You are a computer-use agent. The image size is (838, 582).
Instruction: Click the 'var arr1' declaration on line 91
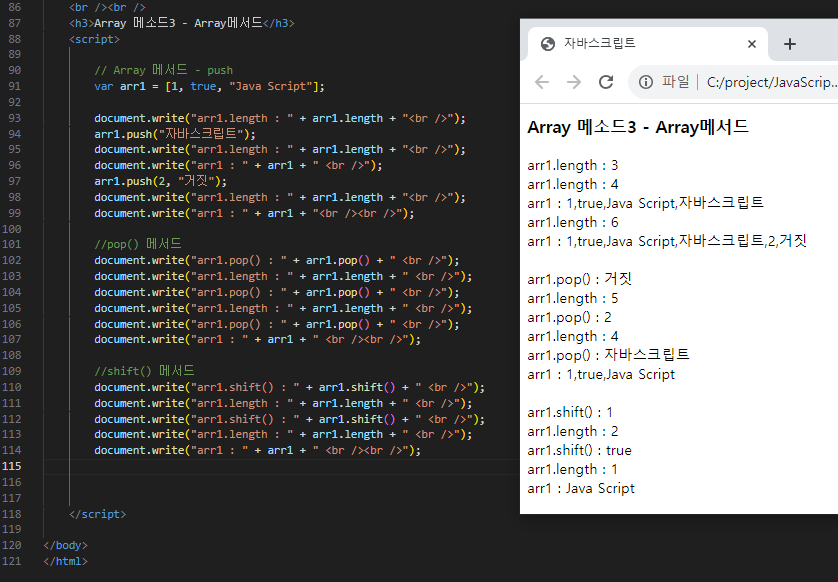point(210,86)
